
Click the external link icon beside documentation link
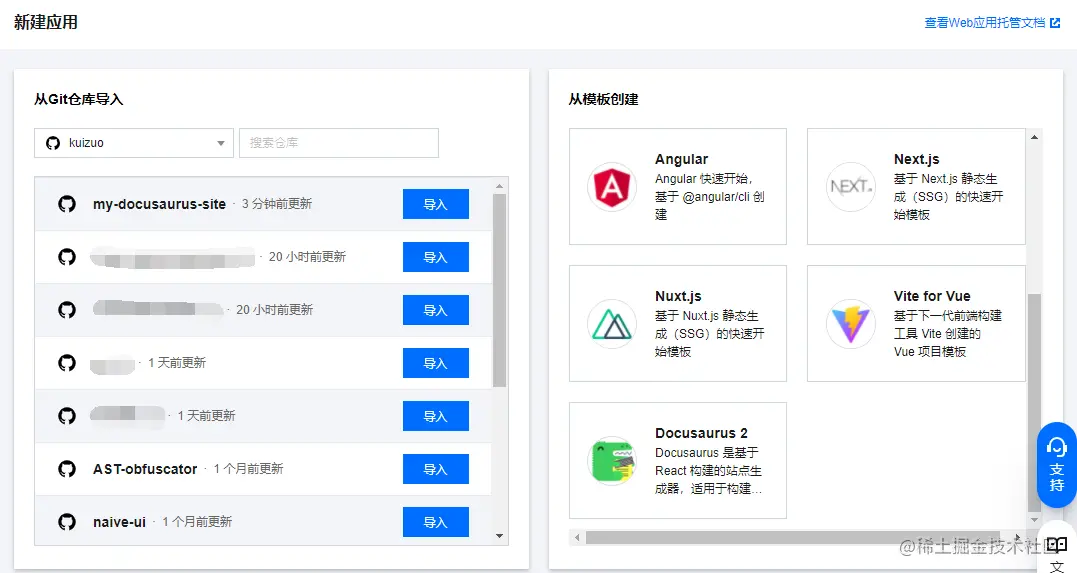[1055, 23]
